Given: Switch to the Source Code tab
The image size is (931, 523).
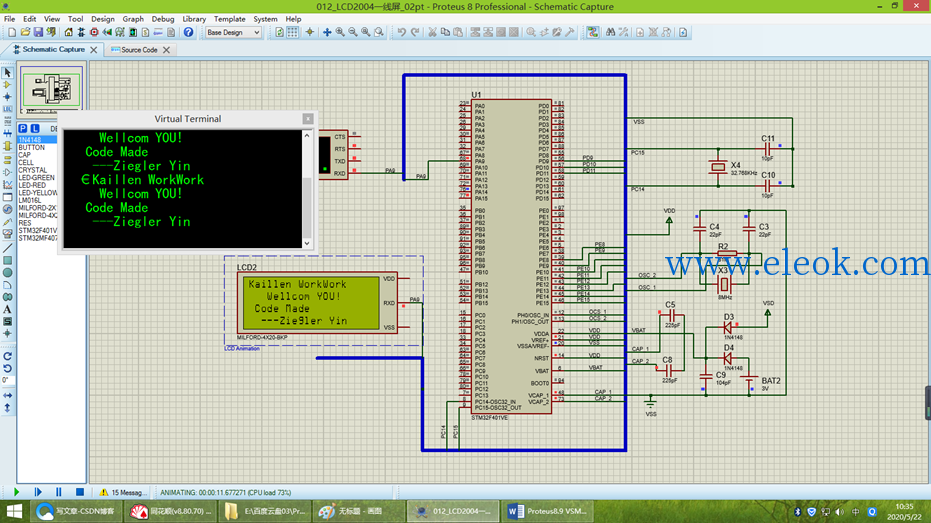Looking at the screenshot, I should pyautogui.click(x=140, y=50).
